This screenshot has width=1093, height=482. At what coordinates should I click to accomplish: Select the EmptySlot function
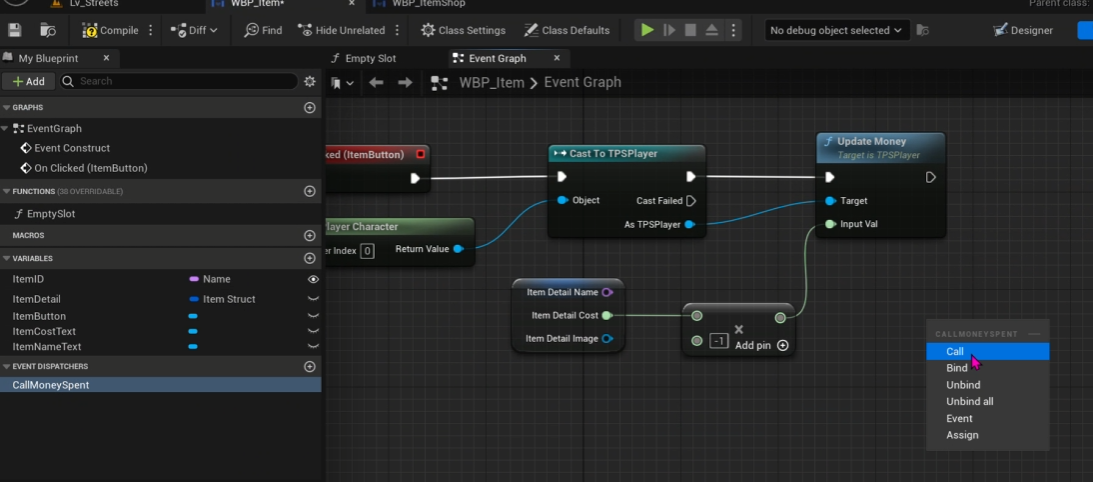click(51, 214)
